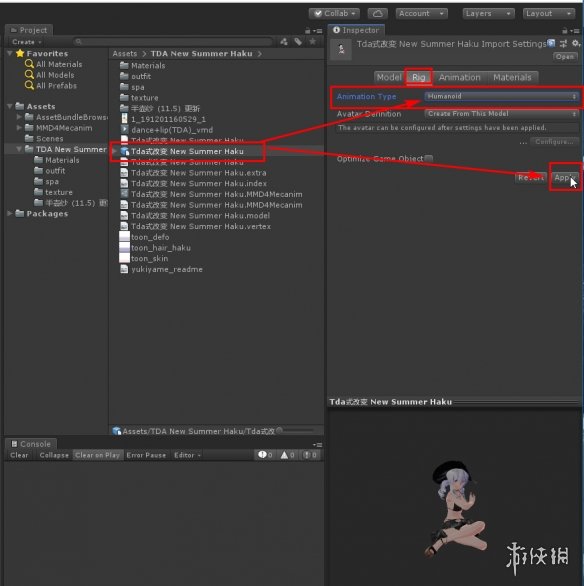Expand the Packages folder tree
Image resolution: width=584 pixels, height=586 pixels.
(10, 213)
